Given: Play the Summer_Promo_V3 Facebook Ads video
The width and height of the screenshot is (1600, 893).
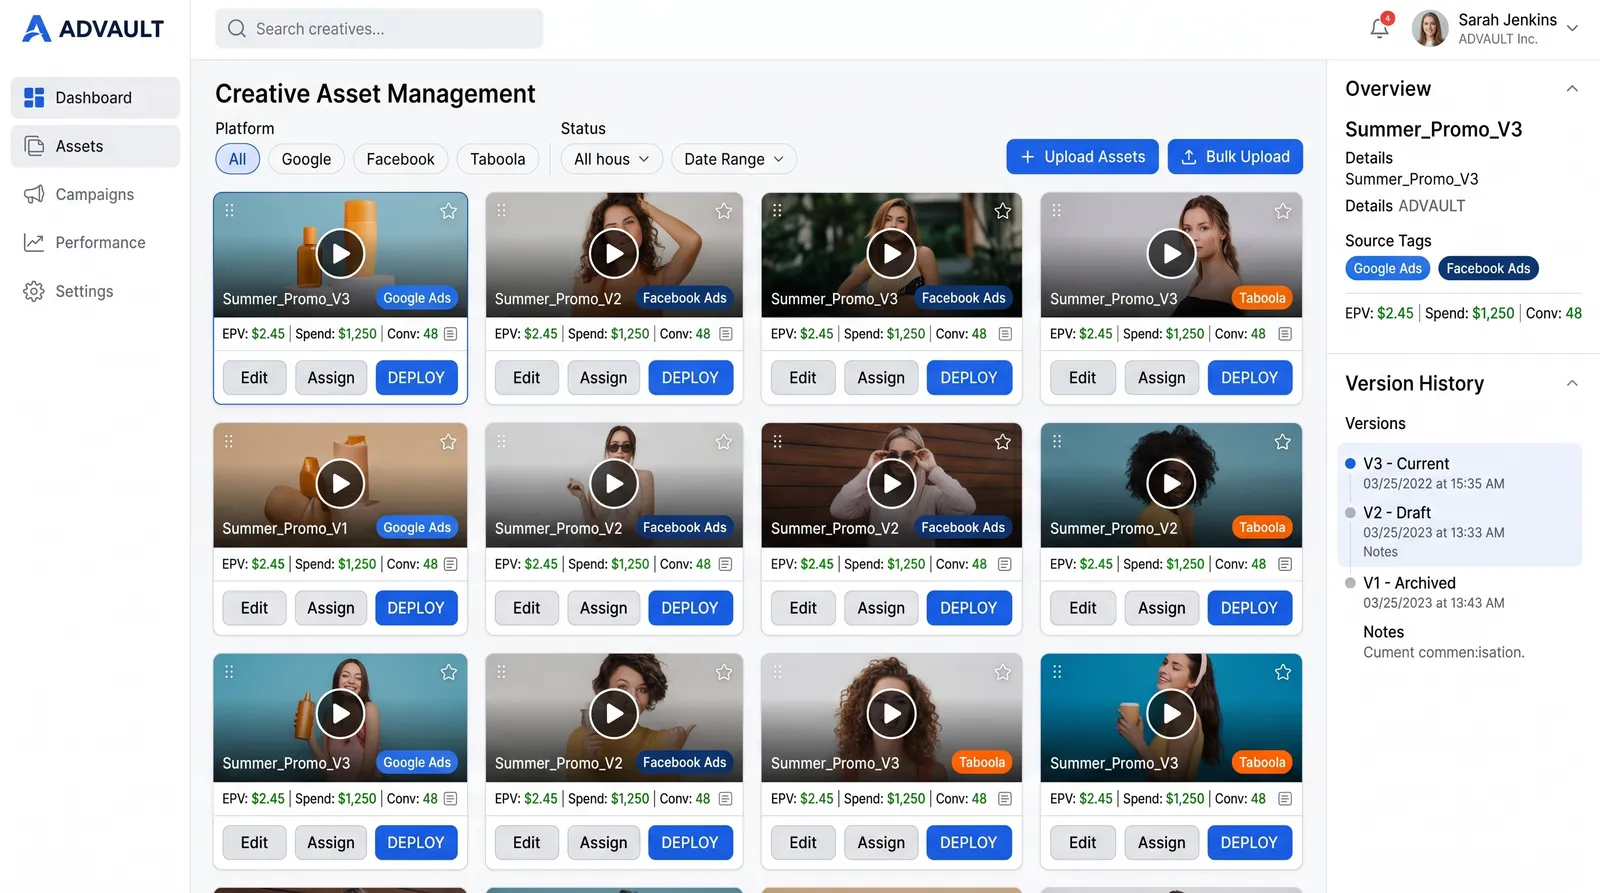Looking at the screenshot, I should tap(892, 254).
